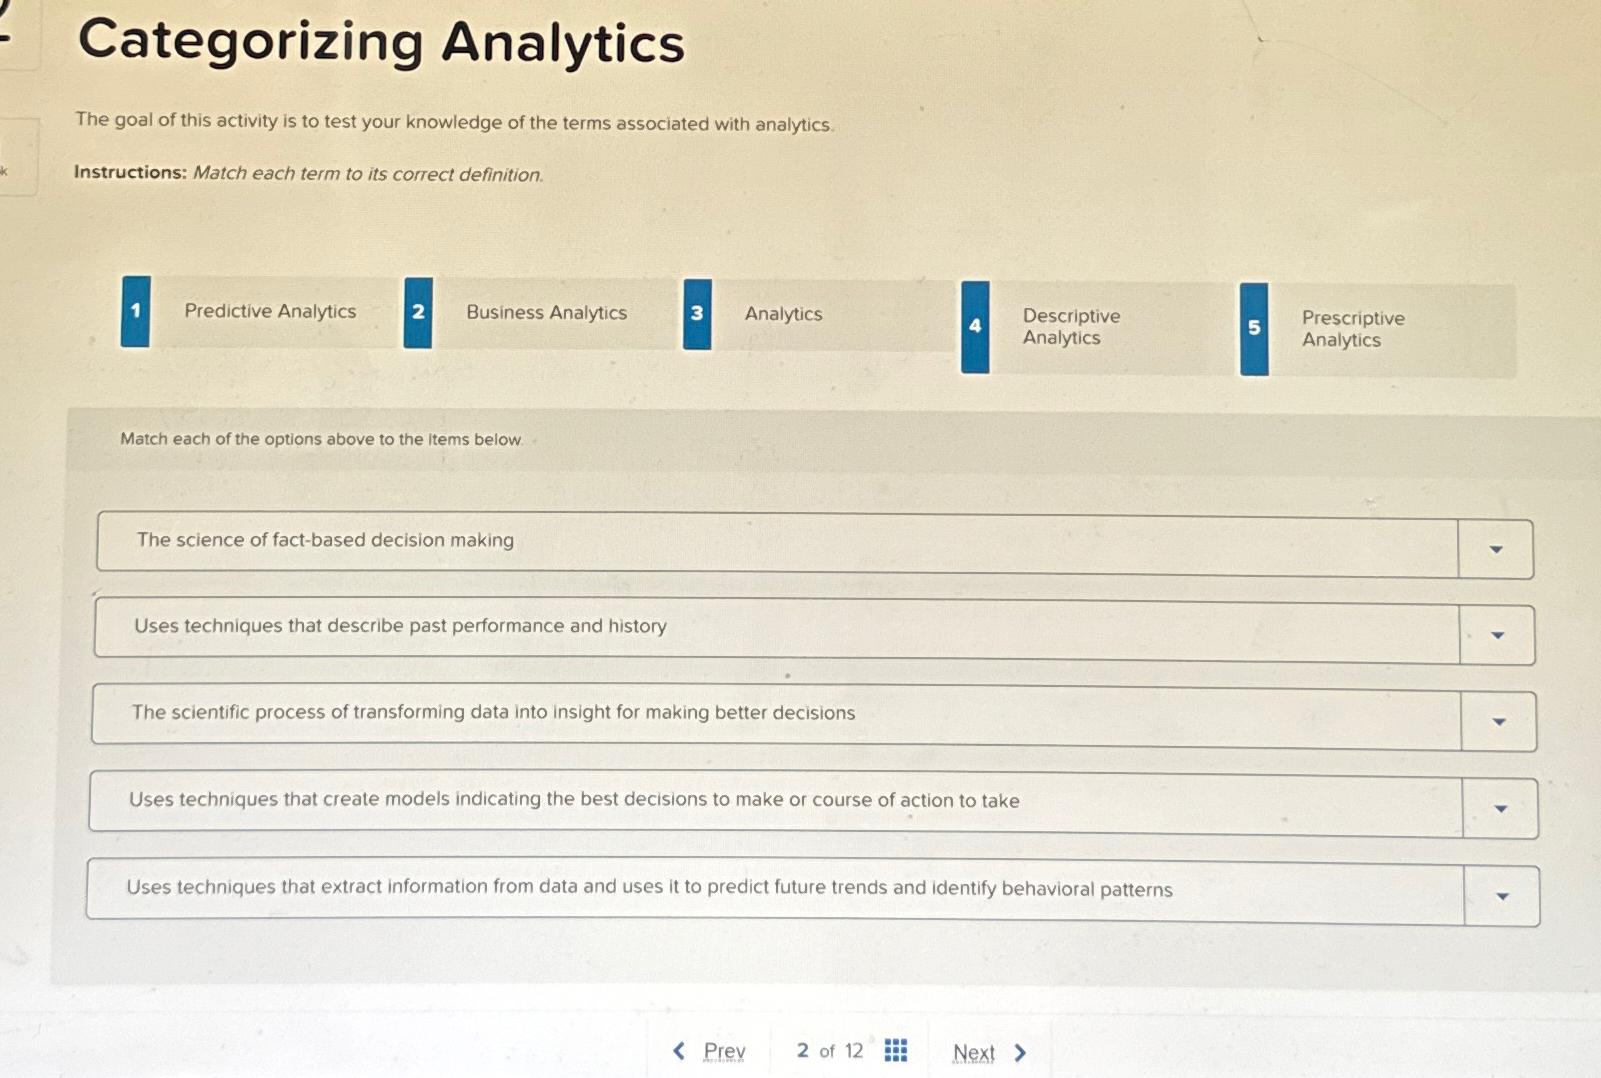Select the Business Analytics term card

[546, 313]
